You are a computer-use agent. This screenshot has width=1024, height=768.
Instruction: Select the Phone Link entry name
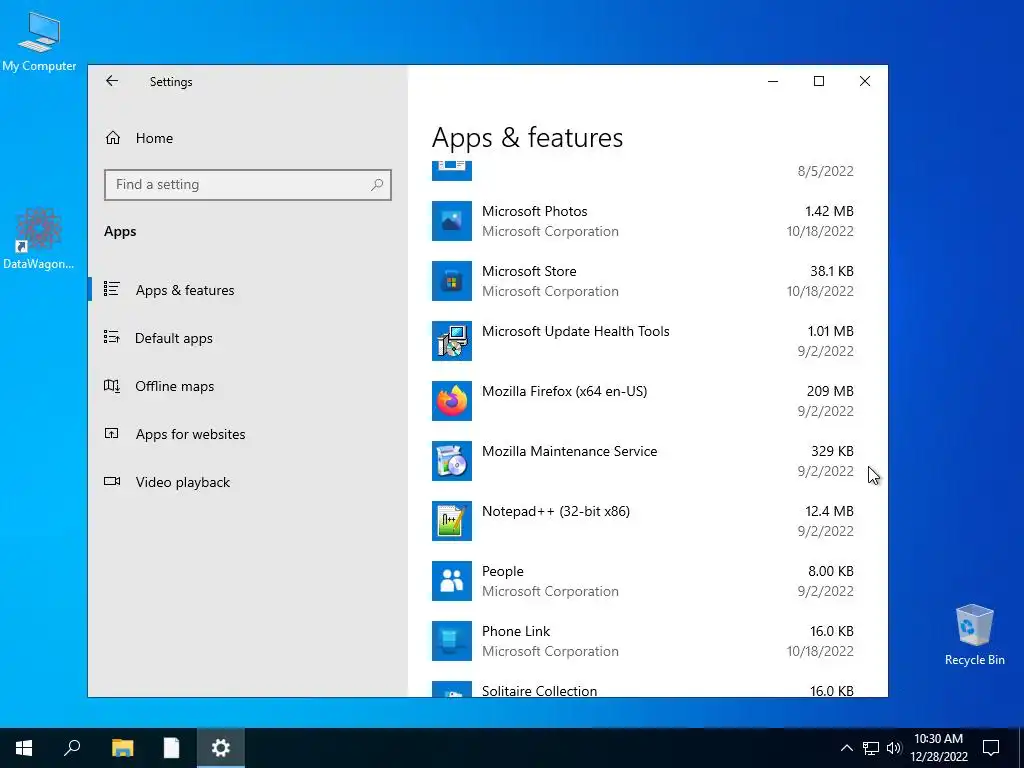point(516,632)
